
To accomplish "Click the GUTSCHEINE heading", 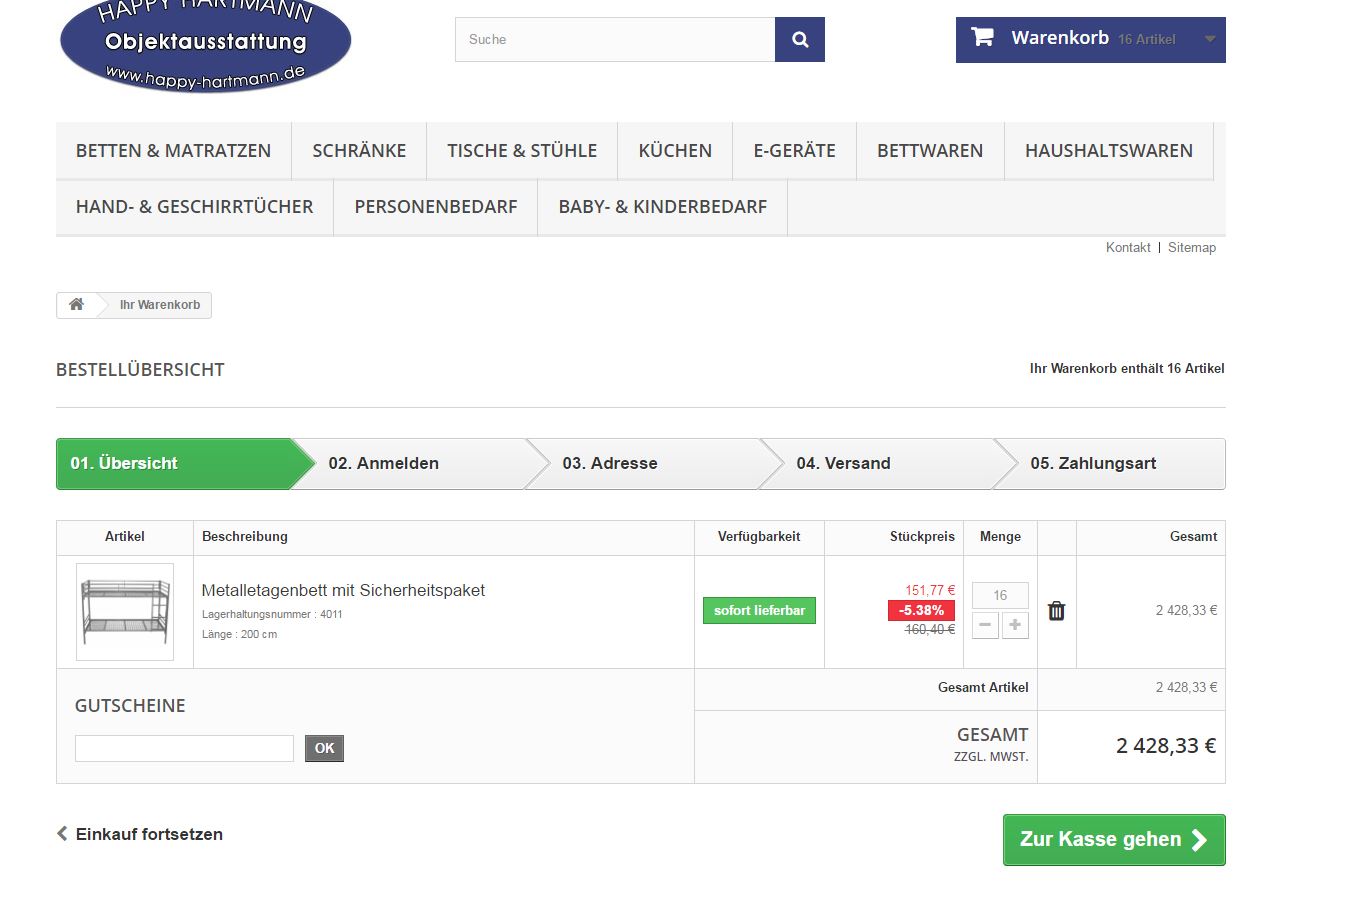I will click(x=130, y=706).
